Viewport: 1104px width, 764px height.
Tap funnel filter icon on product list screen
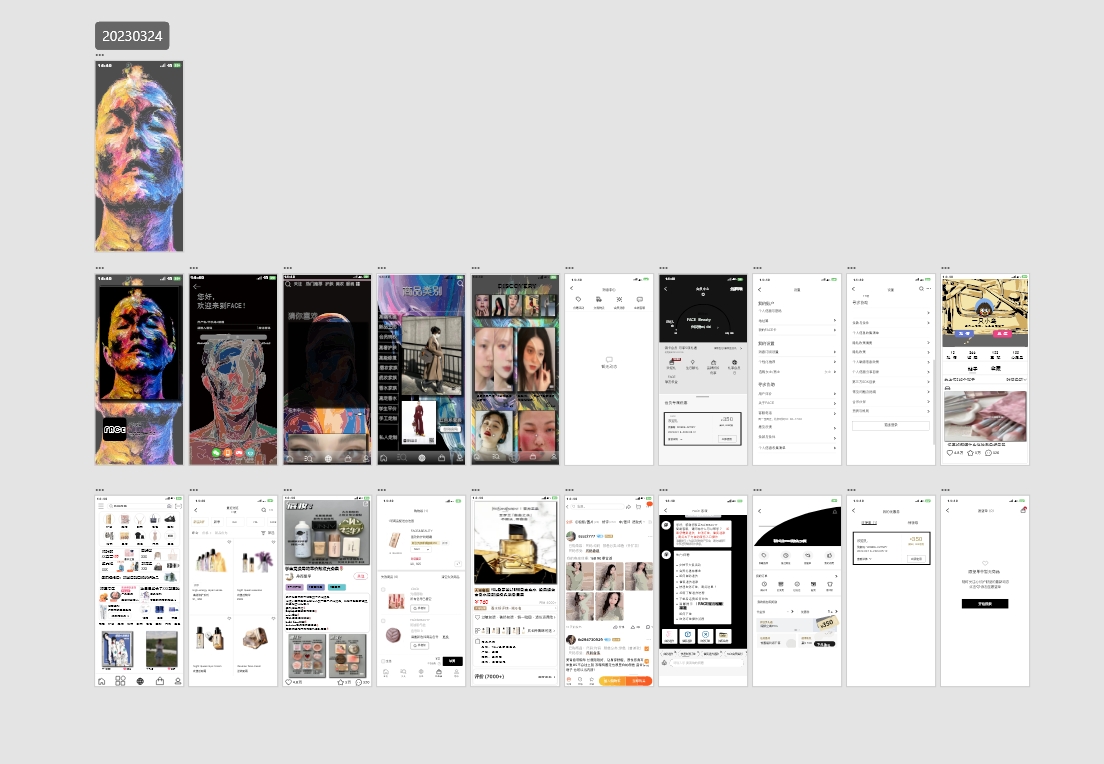click(263, 533)
